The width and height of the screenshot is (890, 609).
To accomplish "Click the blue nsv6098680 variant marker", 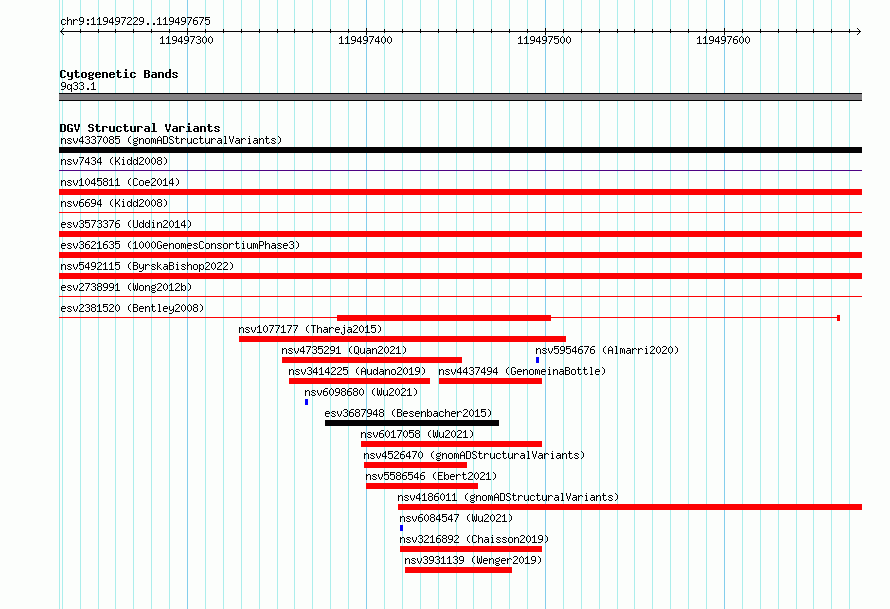I will [x=307, y=402].
